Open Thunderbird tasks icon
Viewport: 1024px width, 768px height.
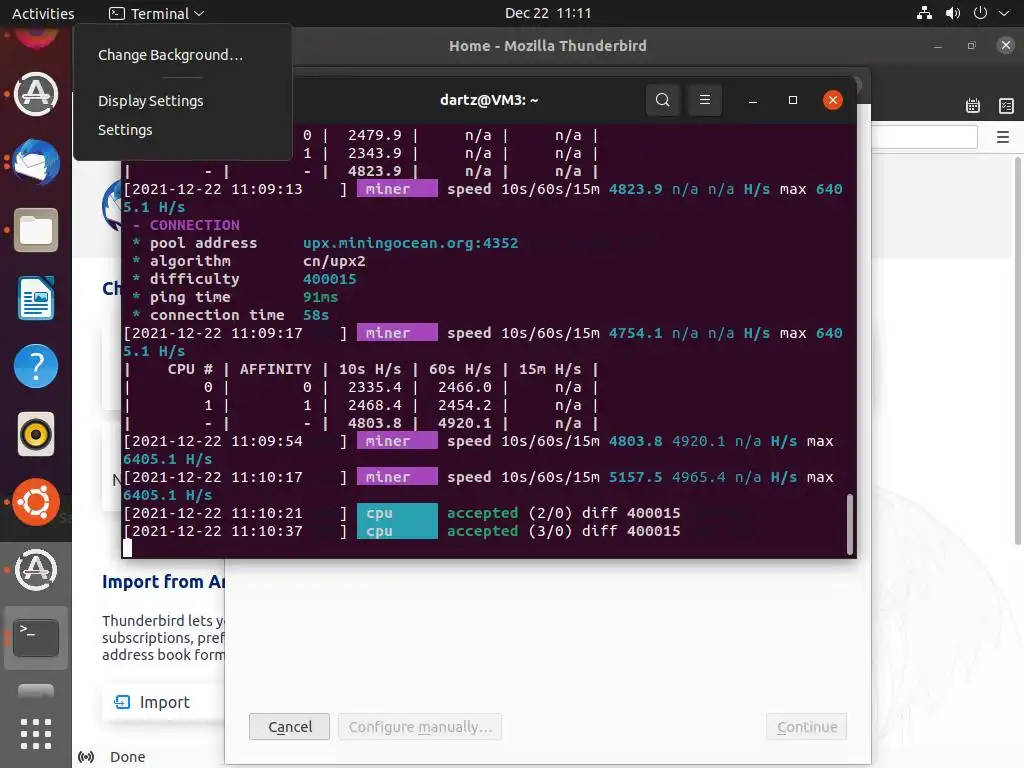point(1006,106)
